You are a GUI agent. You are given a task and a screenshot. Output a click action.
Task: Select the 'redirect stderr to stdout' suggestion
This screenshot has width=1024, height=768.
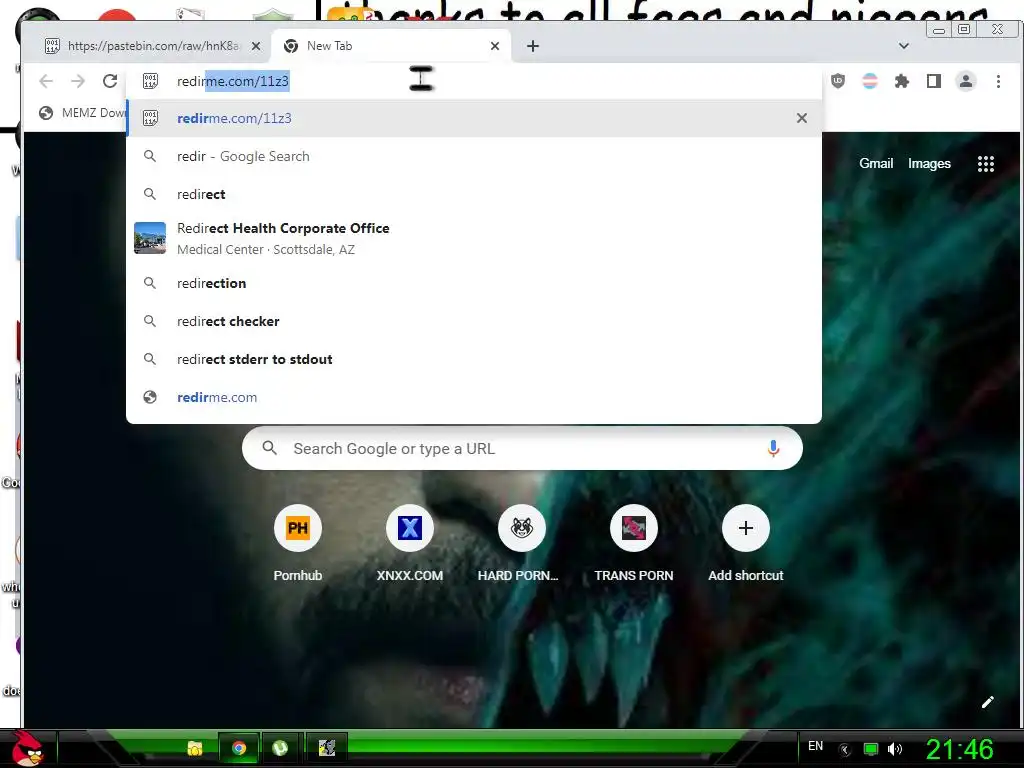[474, 359]
